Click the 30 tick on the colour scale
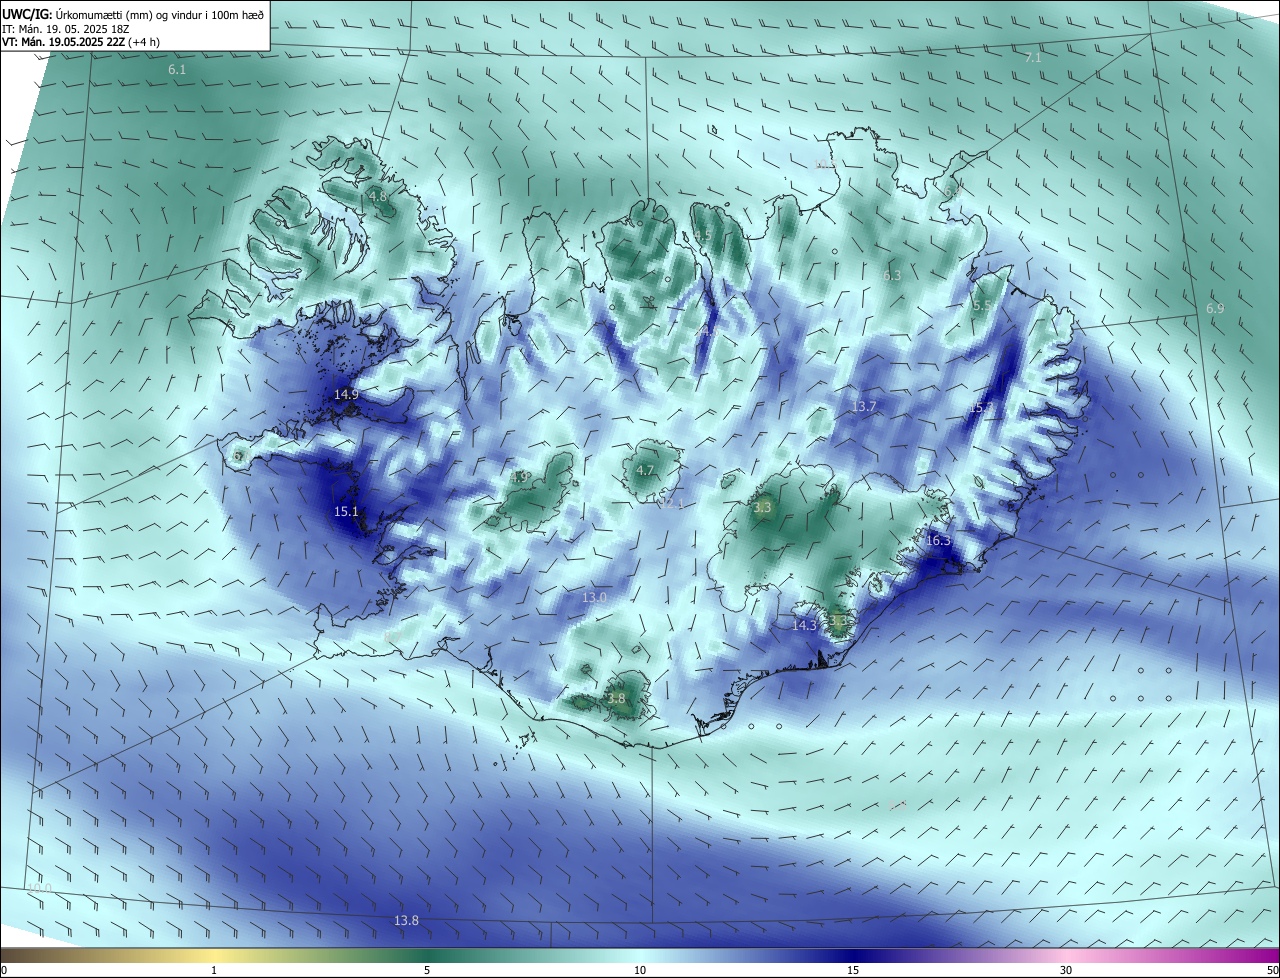This screenshot has height=978, width=1280. click(1066, 971)
